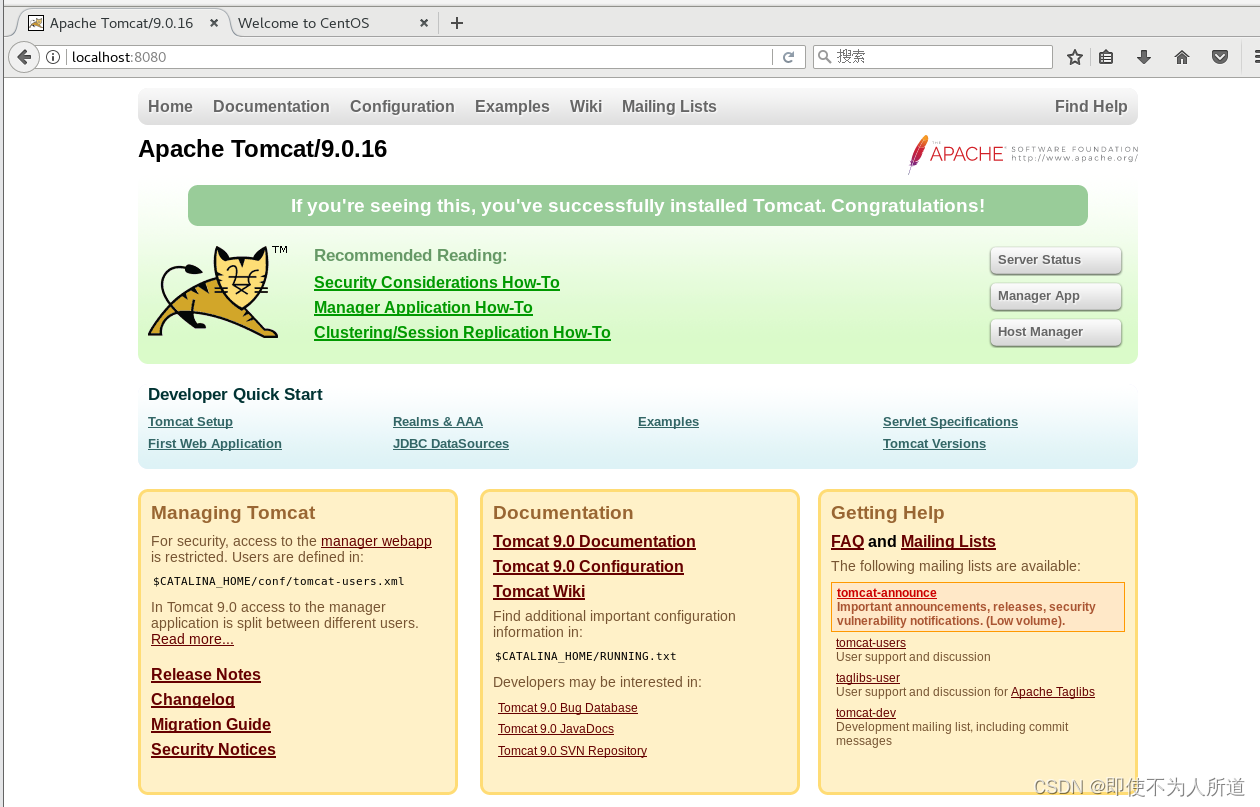Open Tomcat 9.0 Documentation link
Viewport: 1260px width, 807px height.
594,541
